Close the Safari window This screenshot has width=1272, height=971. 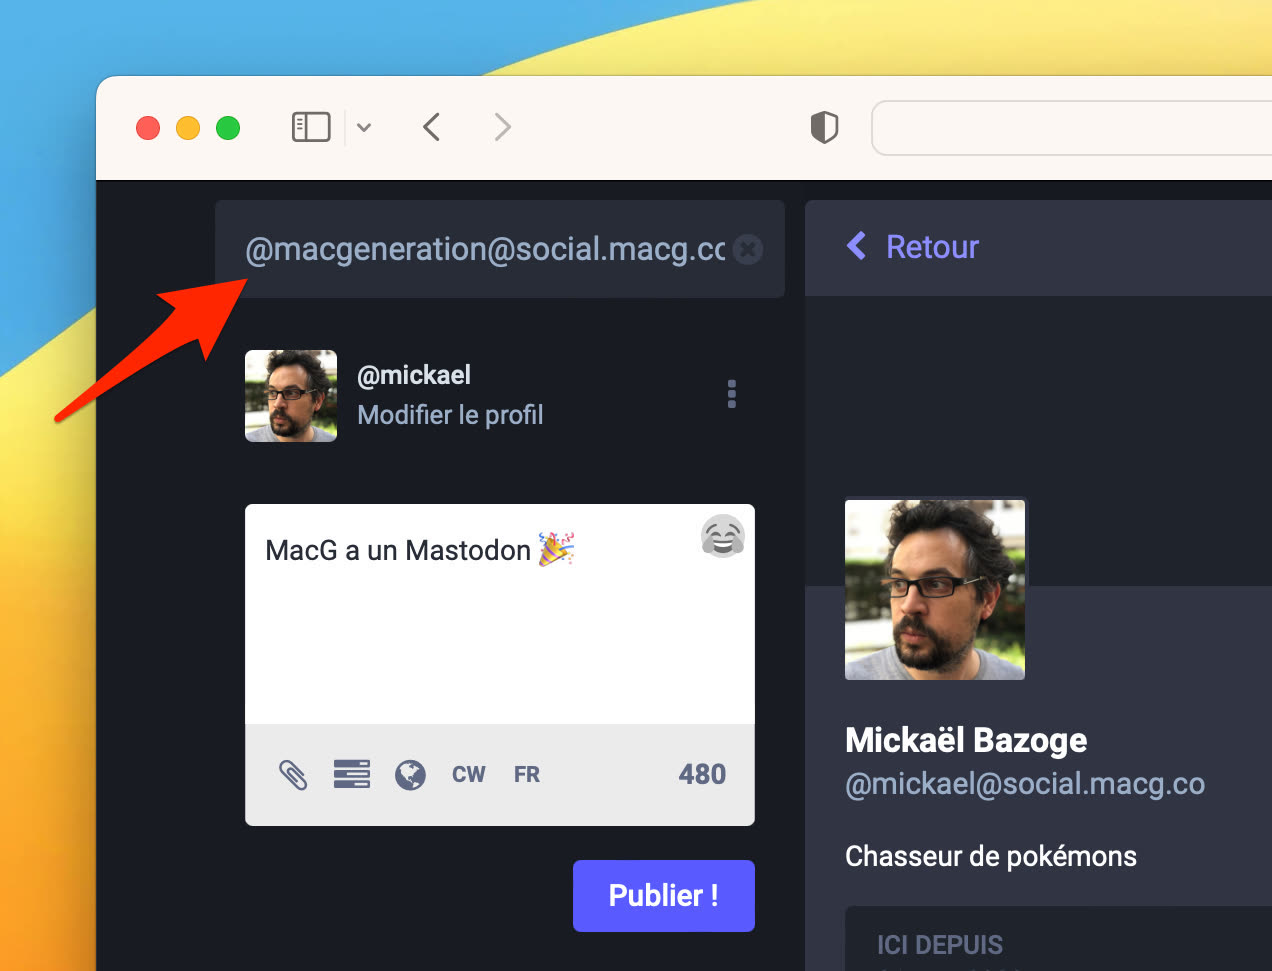(148, 128)
